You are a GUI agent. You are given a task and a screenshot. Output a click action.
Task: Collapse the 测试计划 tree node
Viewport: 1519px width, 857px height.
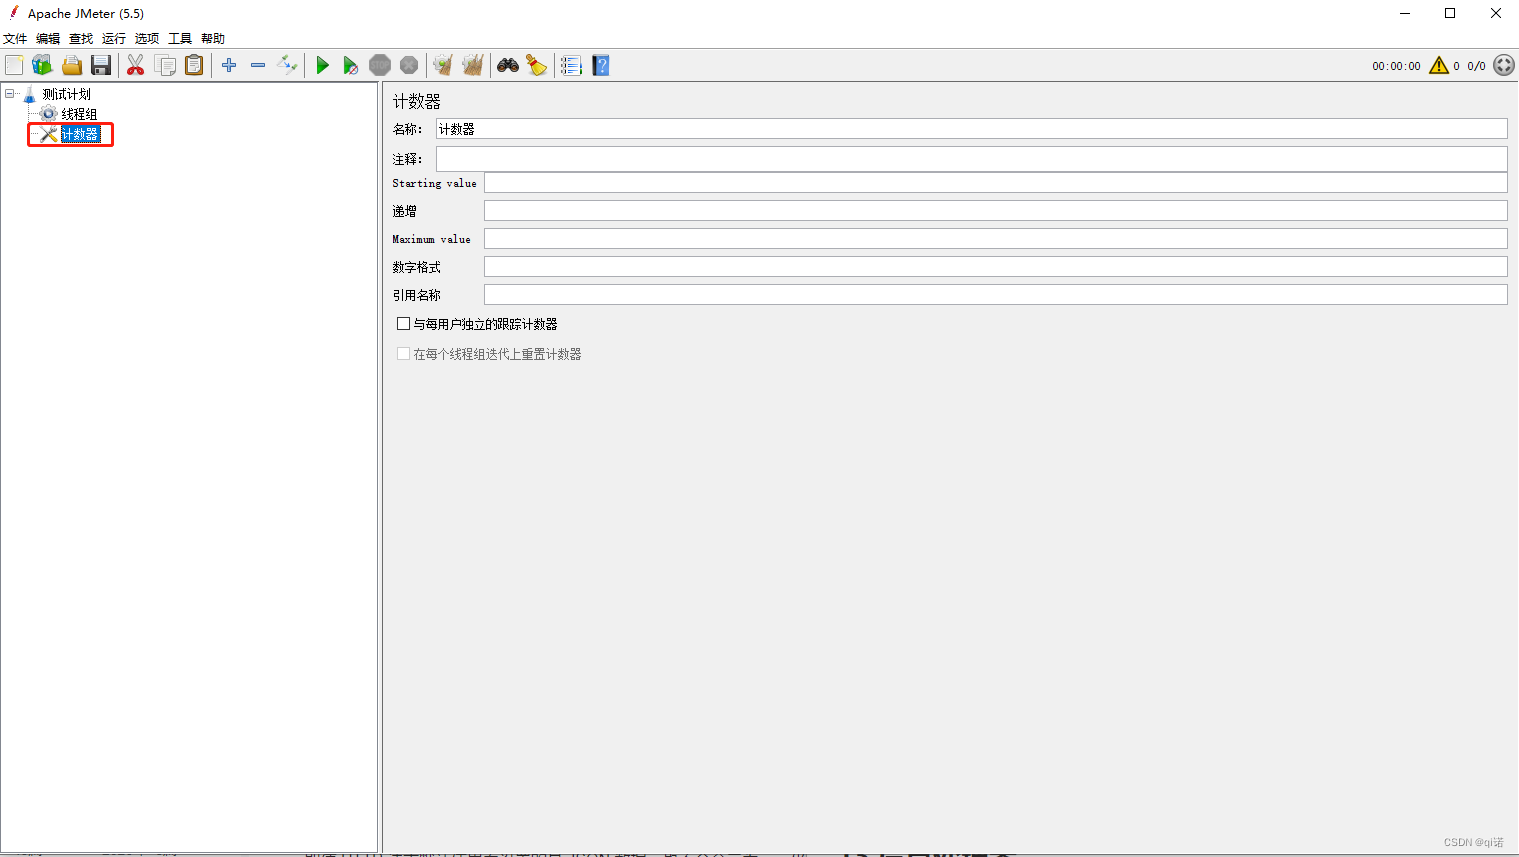point(10,94)
